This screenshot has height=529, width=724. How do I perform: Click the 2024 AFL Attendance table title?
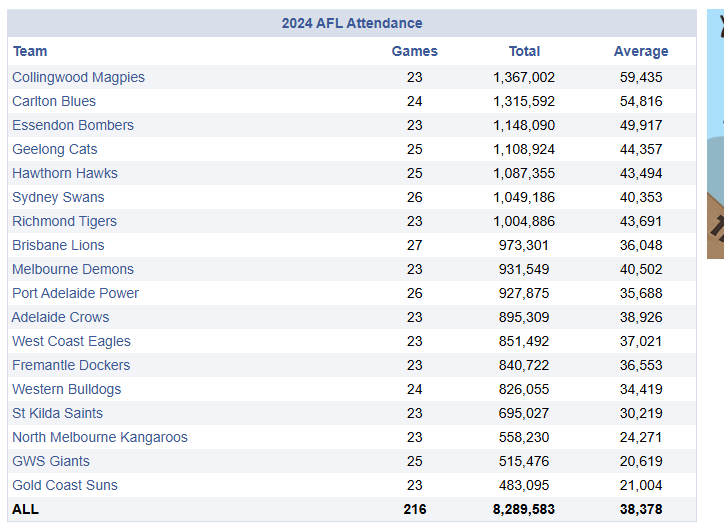point(352,23)
